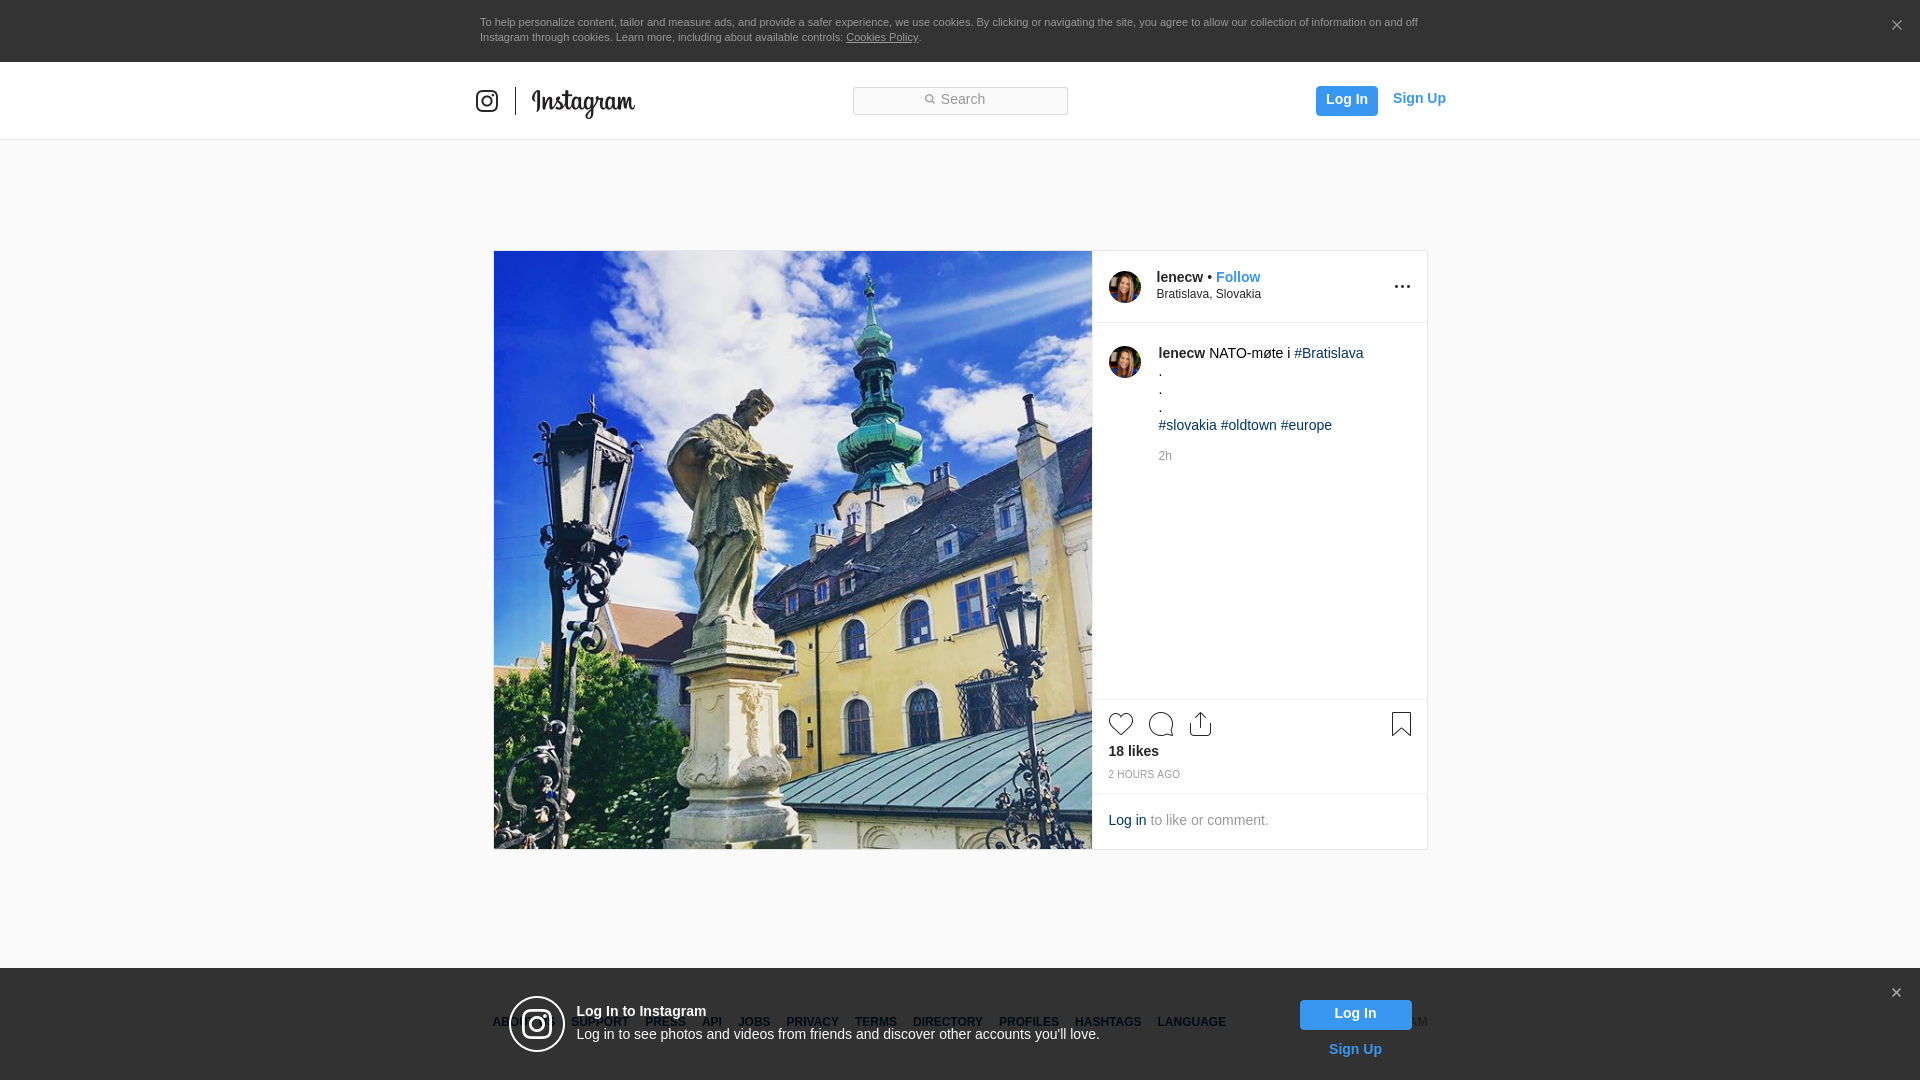Open the TERMS footer link
The image size is (1920, 1080).
876,1022
